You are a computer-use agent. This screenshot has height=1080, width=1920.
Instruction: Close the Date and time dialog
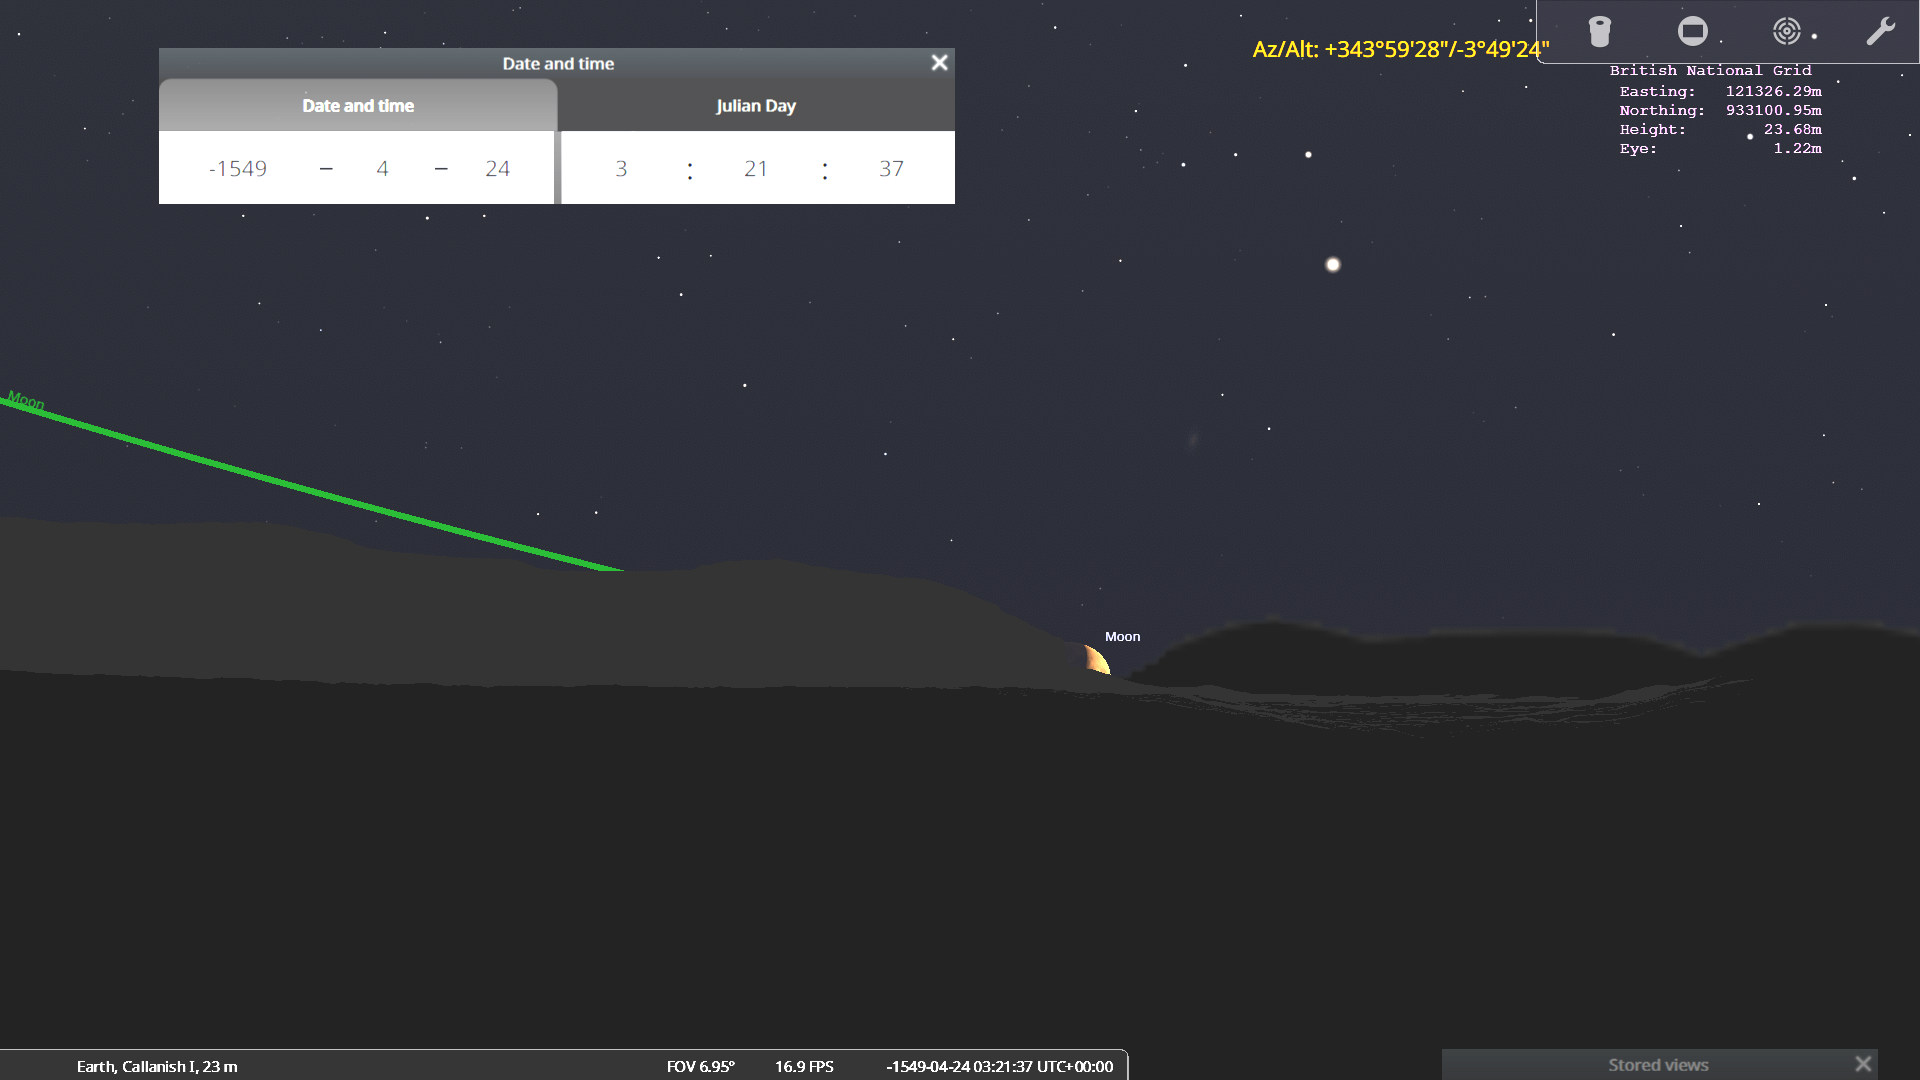[939, 63]
